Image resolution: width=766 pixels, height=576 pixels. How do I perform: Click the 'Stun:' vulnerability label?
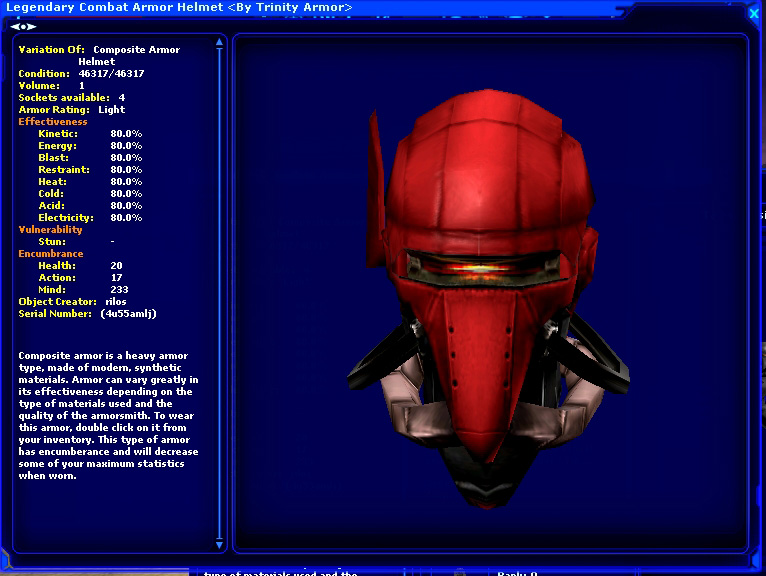pyautogui.click(x=52, y=241)
